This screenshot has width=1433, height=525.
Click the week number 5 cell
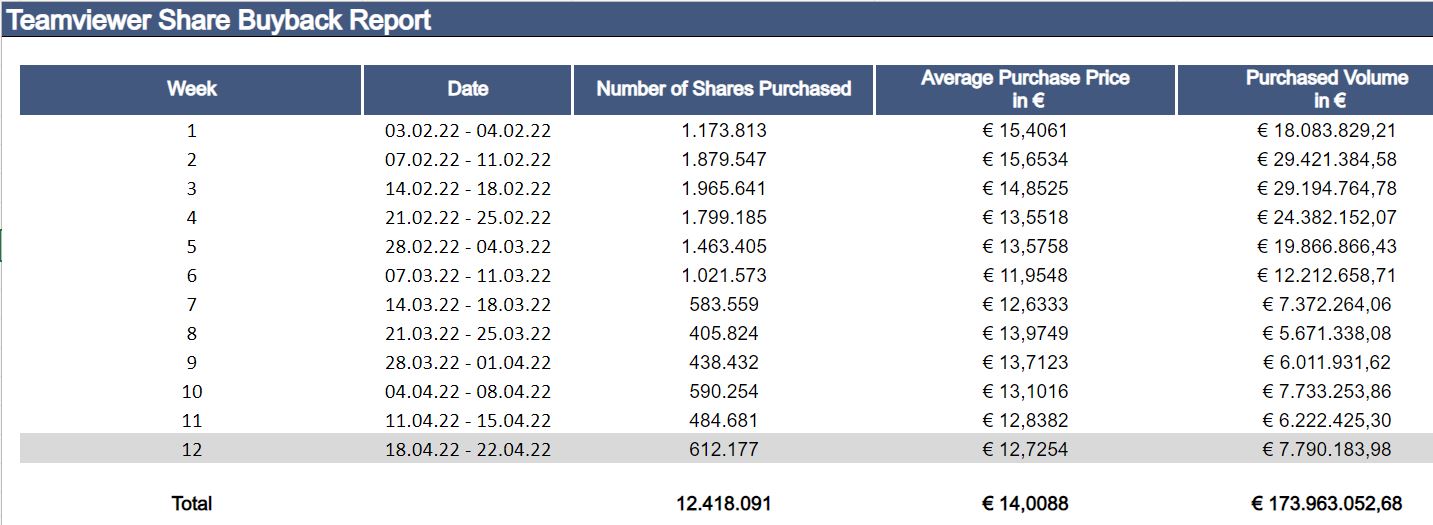coord(191,246)
